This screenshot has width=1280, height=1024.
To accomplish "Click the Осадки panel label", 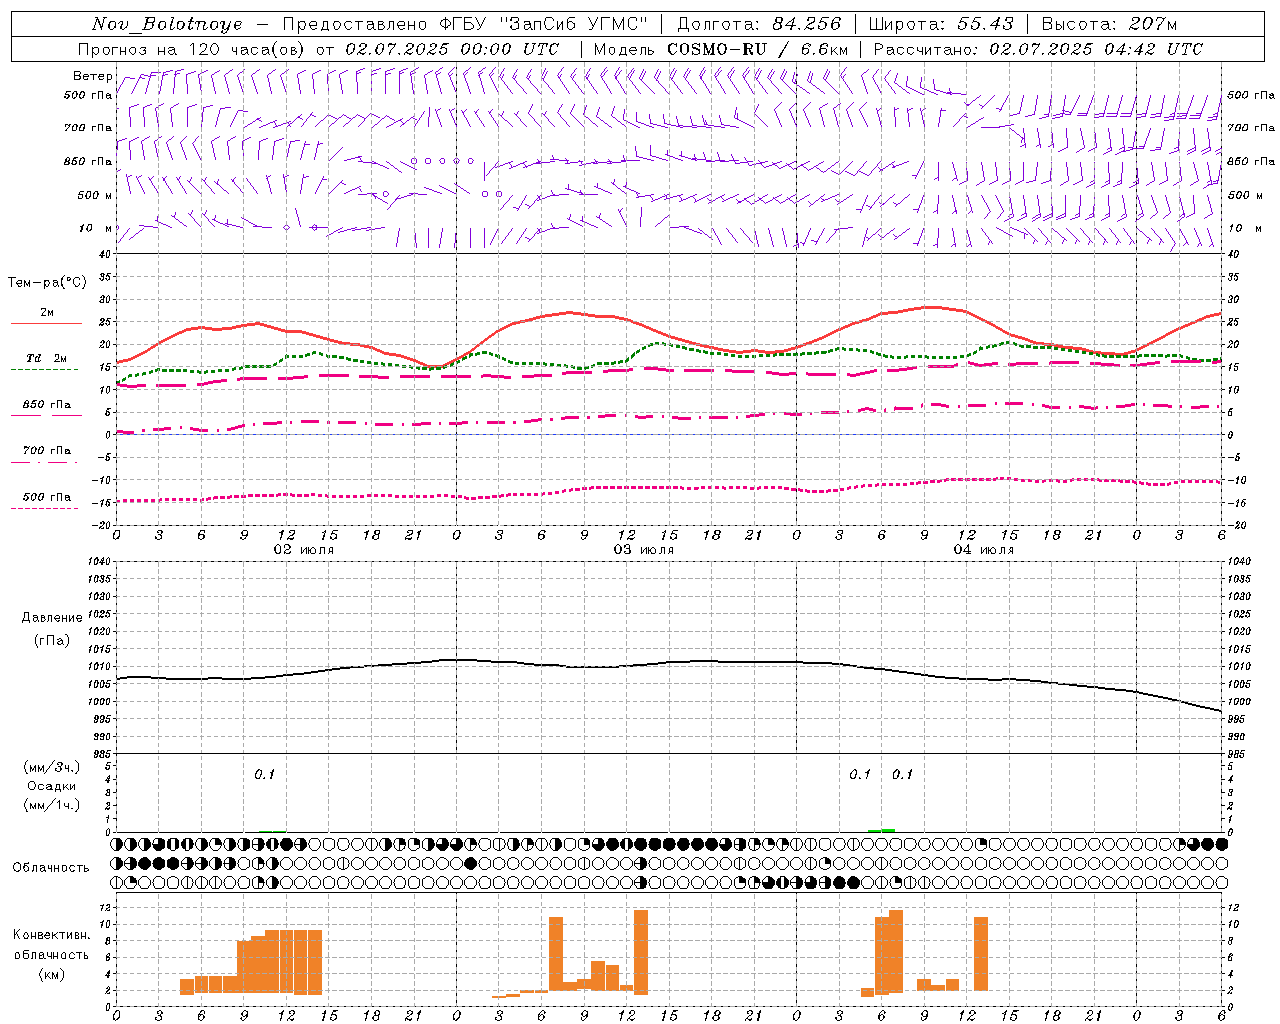I will [52, 786].
